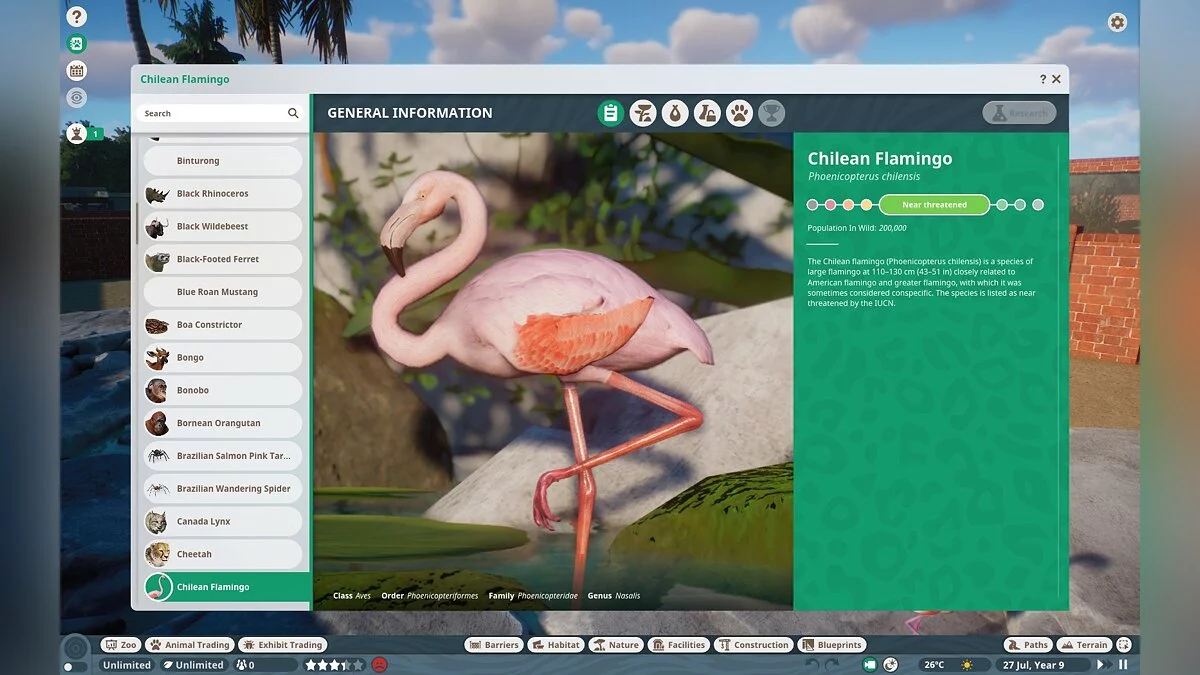Open the enrichment requirements icon
The image size is (1200, 675).
pos(707,113)
